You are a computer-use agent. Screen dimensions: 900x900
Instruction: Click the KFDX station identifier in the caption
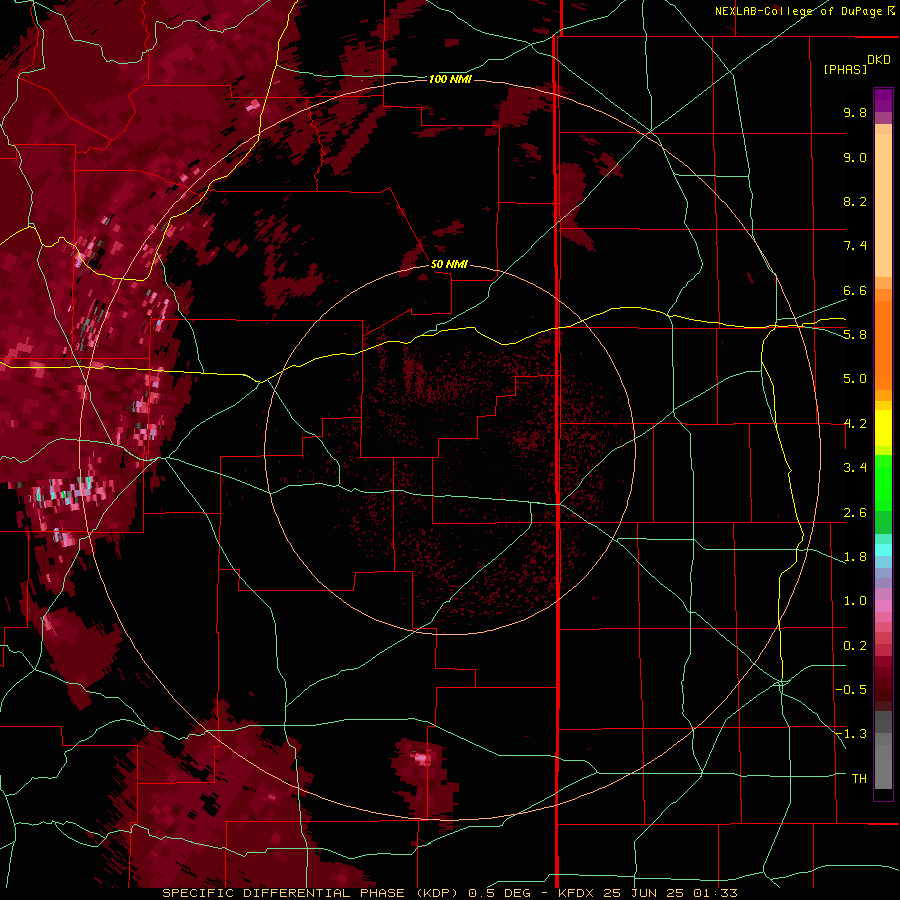pos(576,893)
